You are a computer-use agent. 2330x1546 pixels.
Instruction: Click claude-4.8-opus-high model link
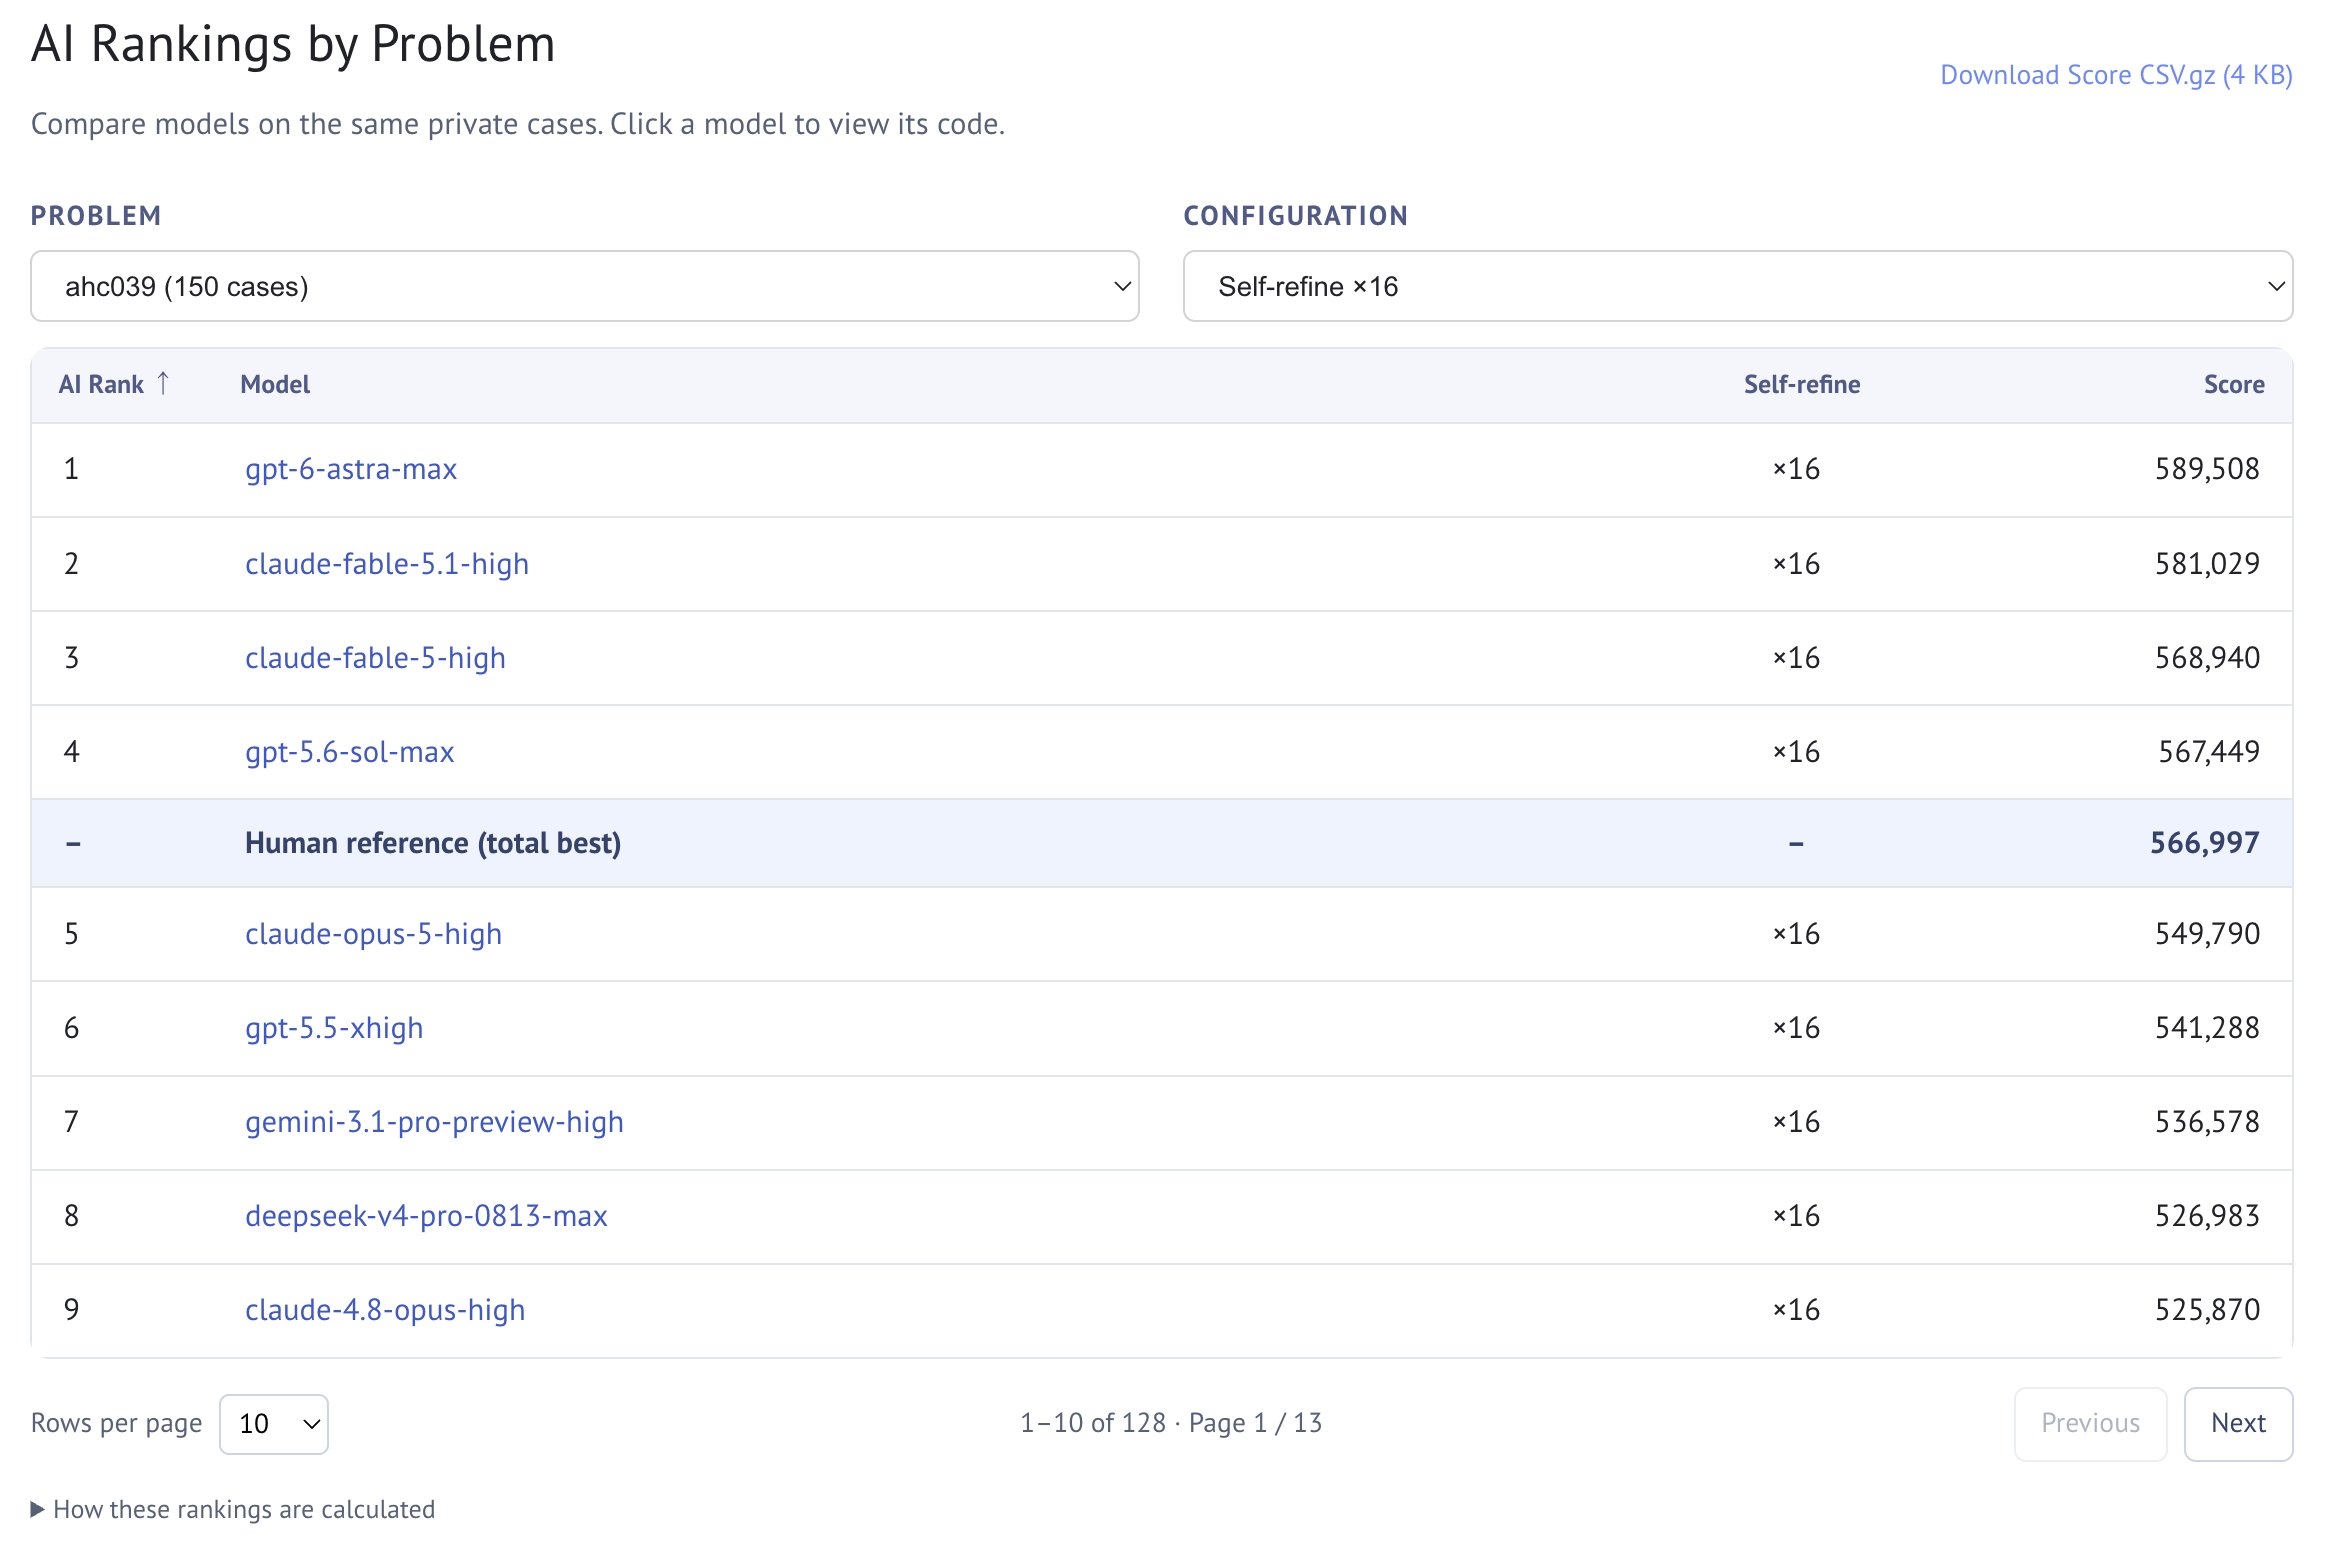pyautogui.click(x=385, y=1310)
